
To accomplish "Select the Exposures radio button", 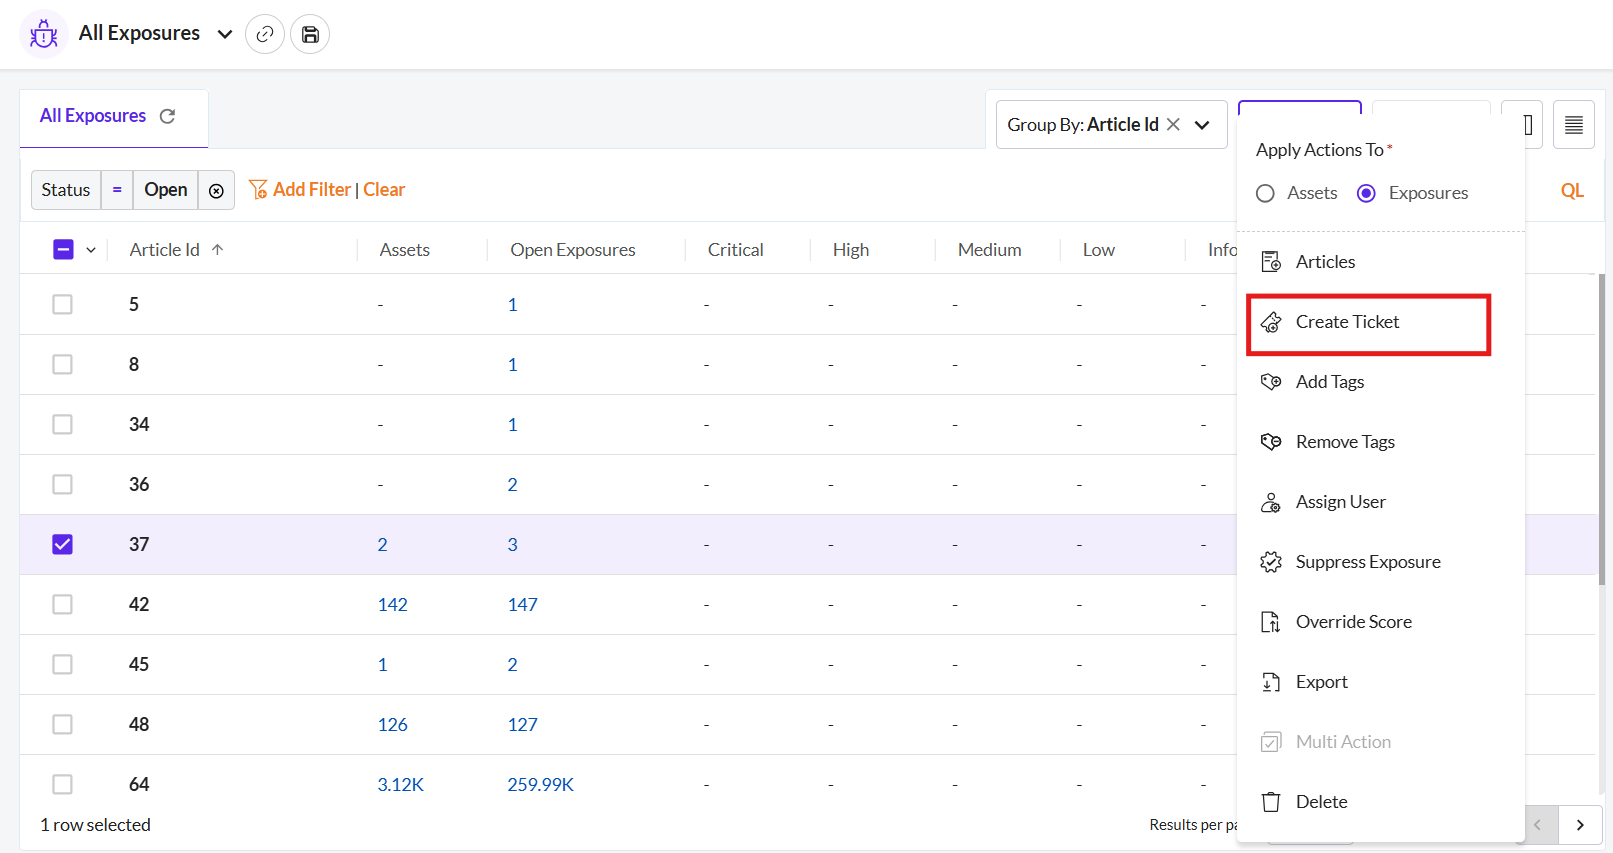I will 1366,193.
